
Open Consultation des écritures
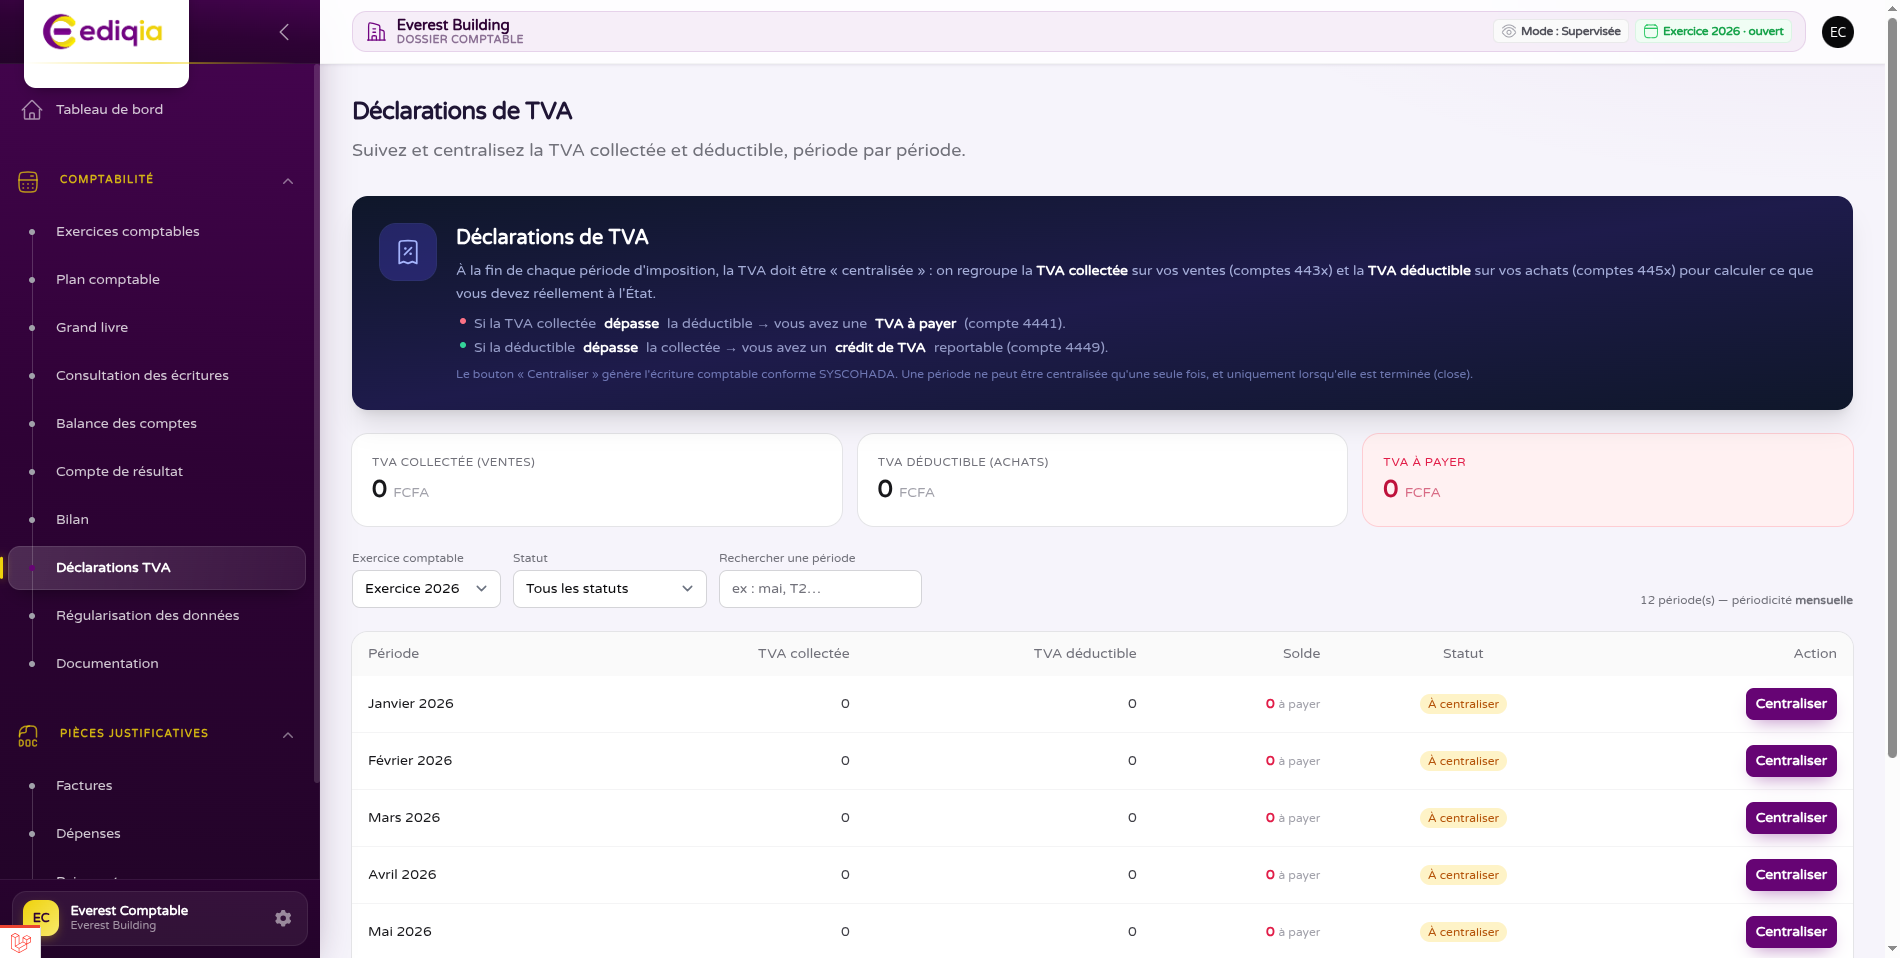[142, 376]
